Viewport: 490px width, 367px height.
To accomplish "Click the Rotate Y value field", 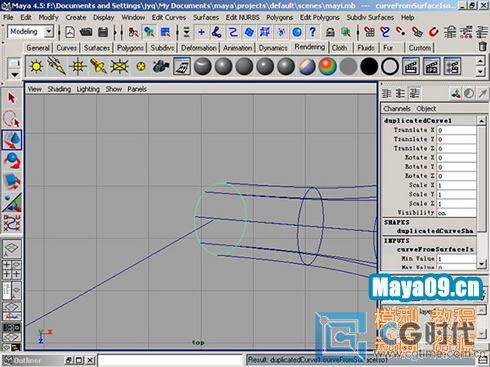I will click(457, 167).
